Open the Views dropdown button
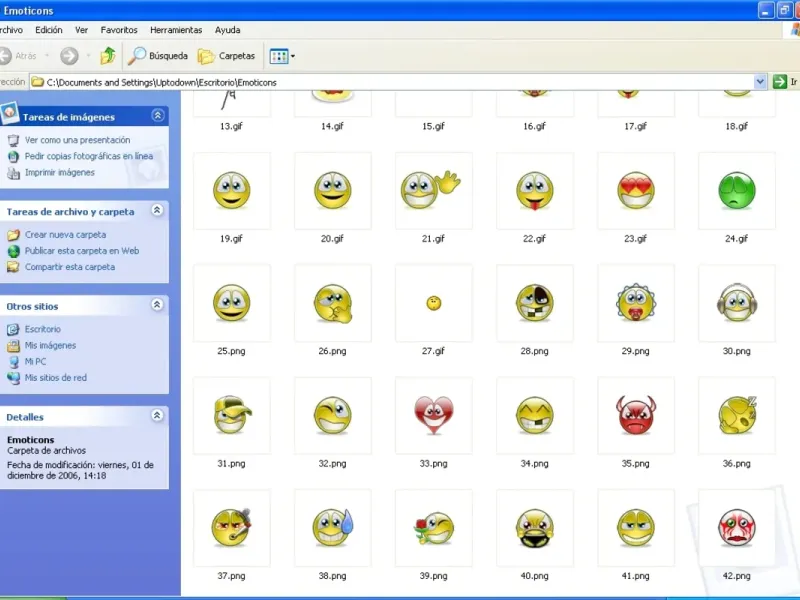The image size is (800, 600). tap(282, 56)
